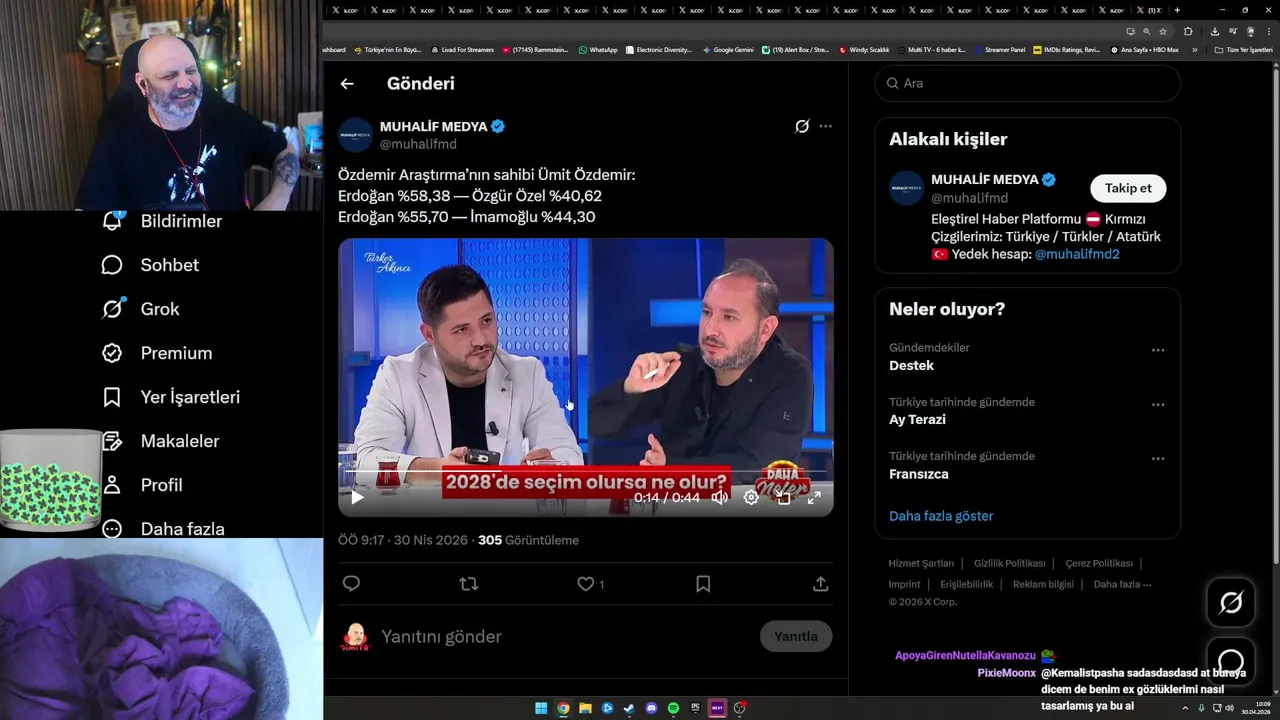
Task: Toggle picture-in-picture for the video
Action: (783, 497)
